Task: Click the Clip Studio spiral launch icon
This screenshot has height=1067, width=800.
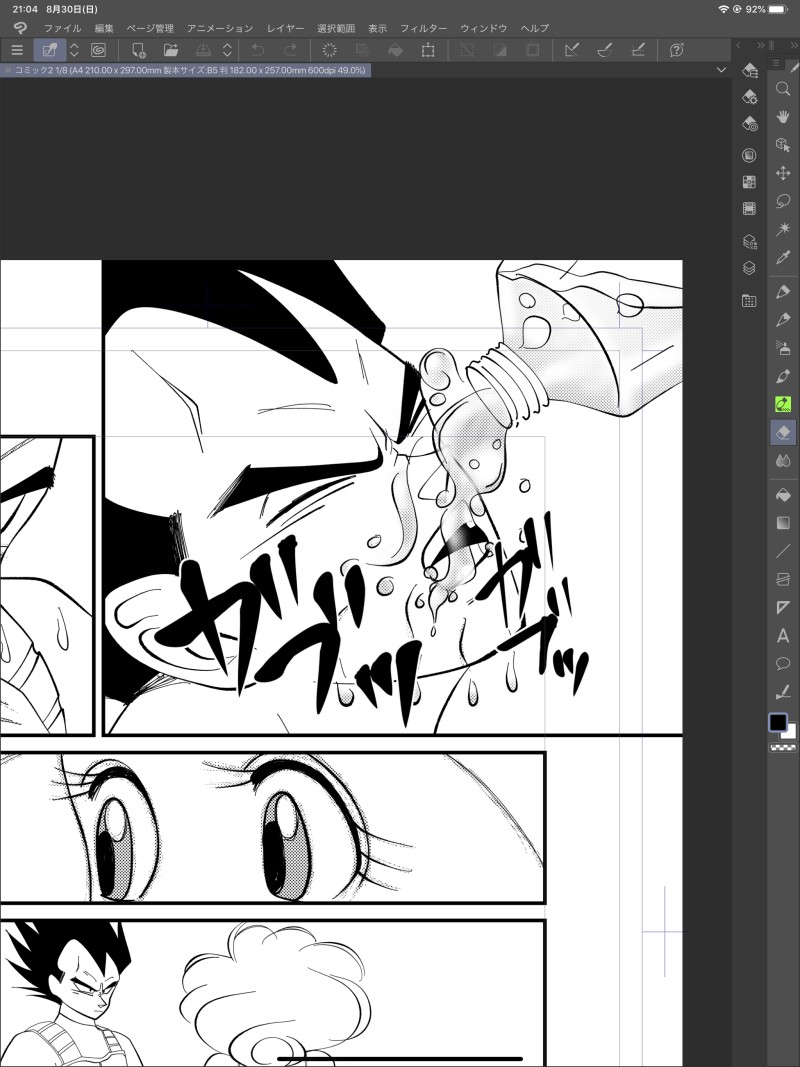Action: [99, 50]
